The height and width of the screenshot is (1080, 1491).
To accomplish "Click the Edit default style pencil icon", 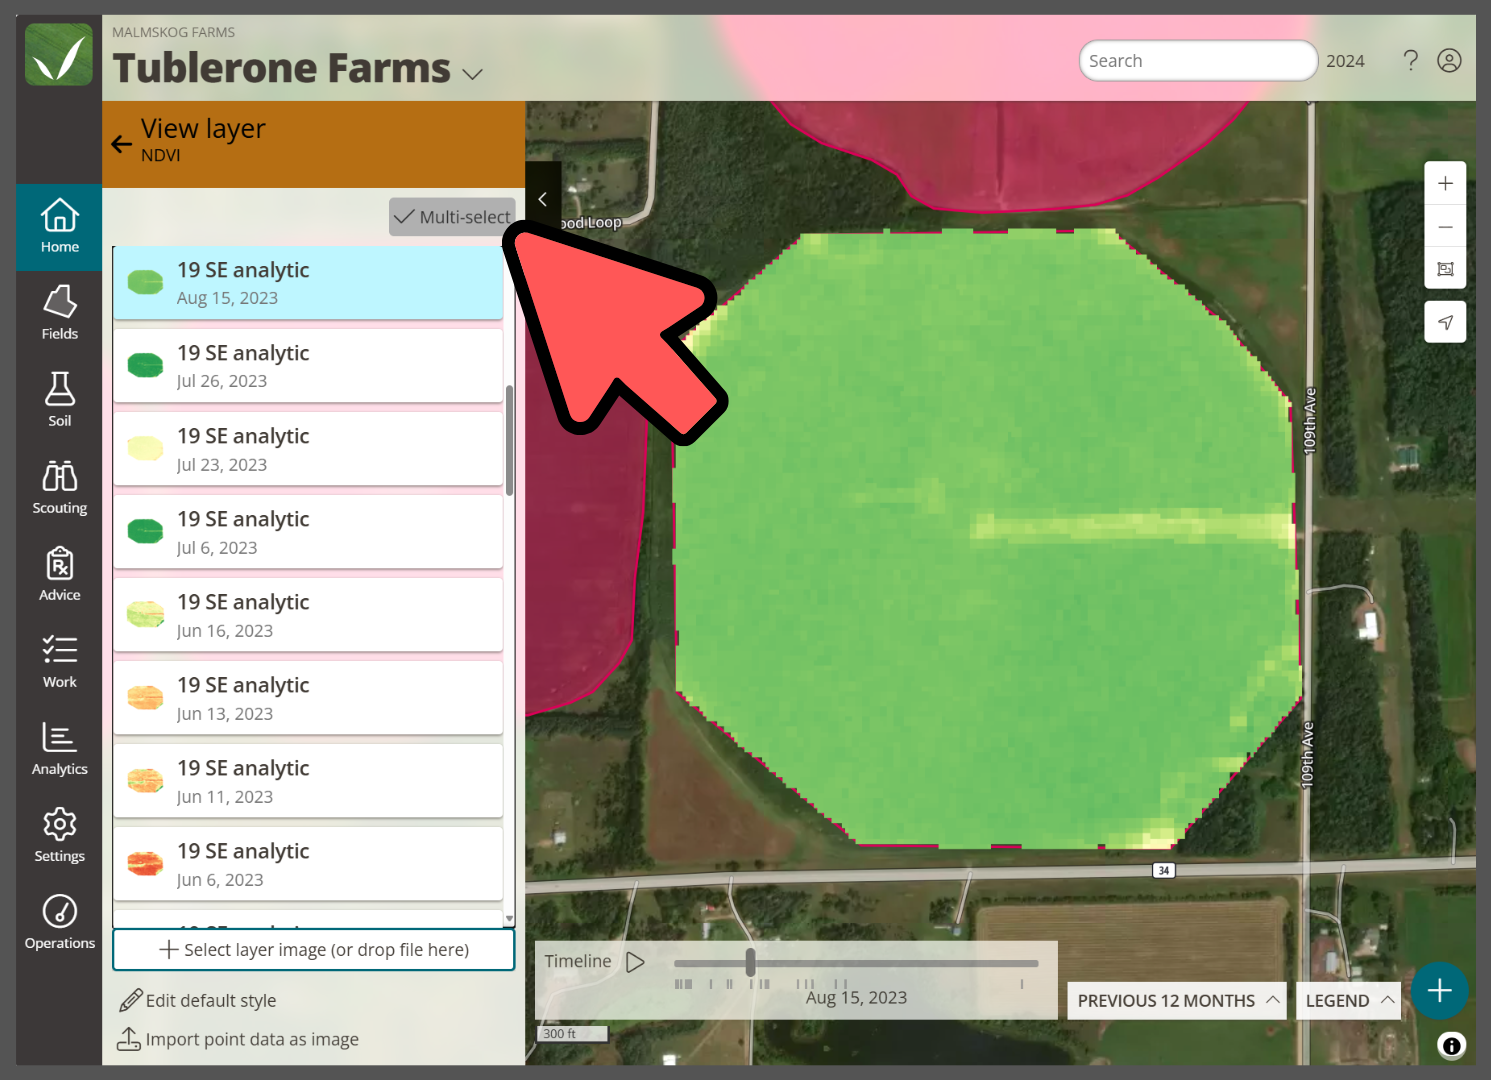I will click(130, 1000).
